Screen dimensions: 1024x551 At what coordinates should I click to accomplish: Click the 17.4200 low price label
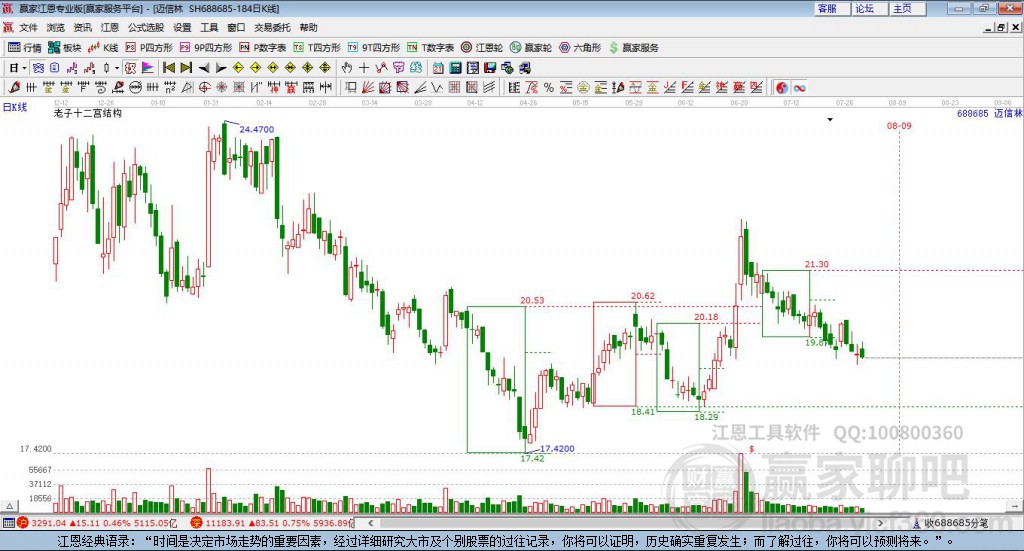pos(557,449)
